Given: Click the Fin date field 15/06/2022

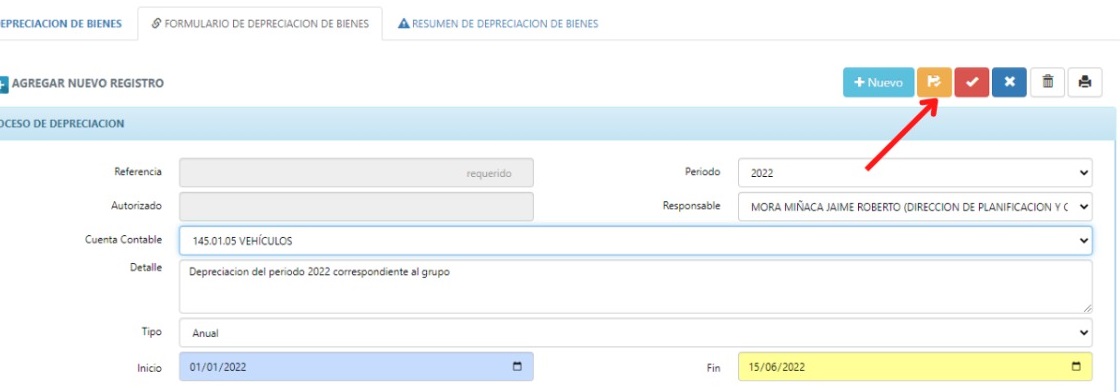Looking at the screenshot, I should [x=915, y=367].
